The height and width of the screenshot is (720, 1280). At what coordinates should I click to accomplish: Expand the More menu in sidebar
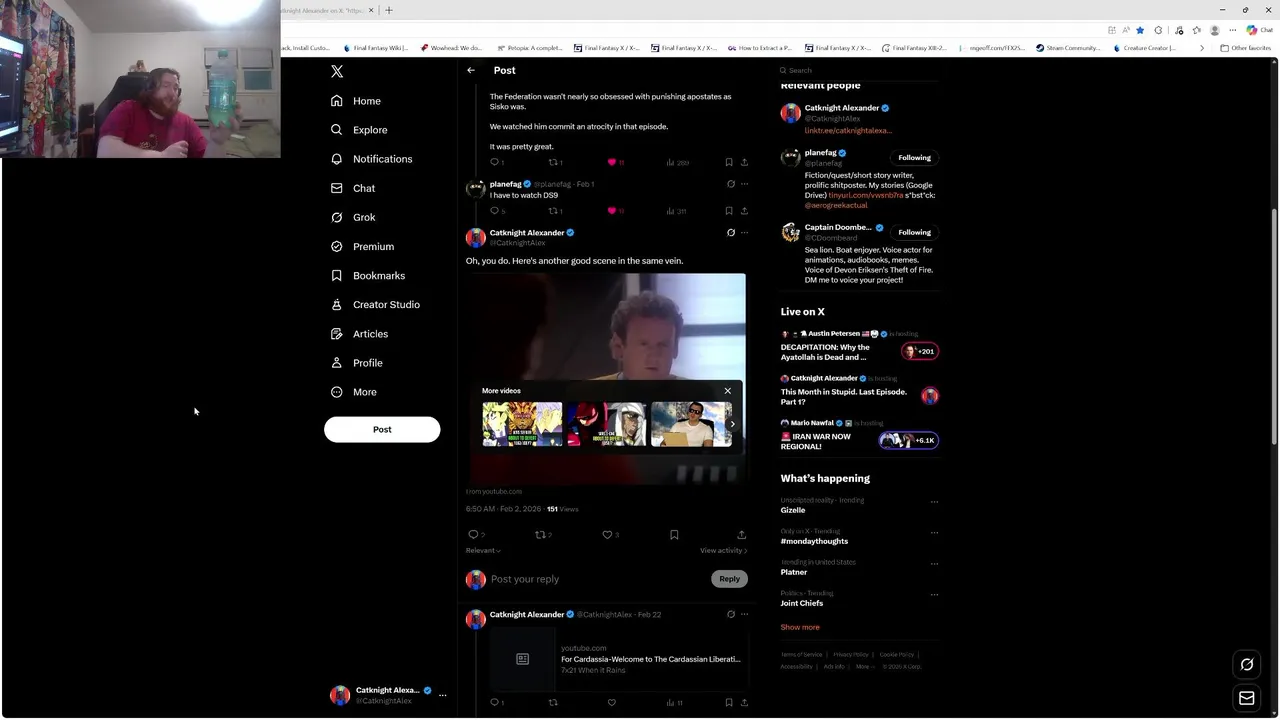pos(353,392)
